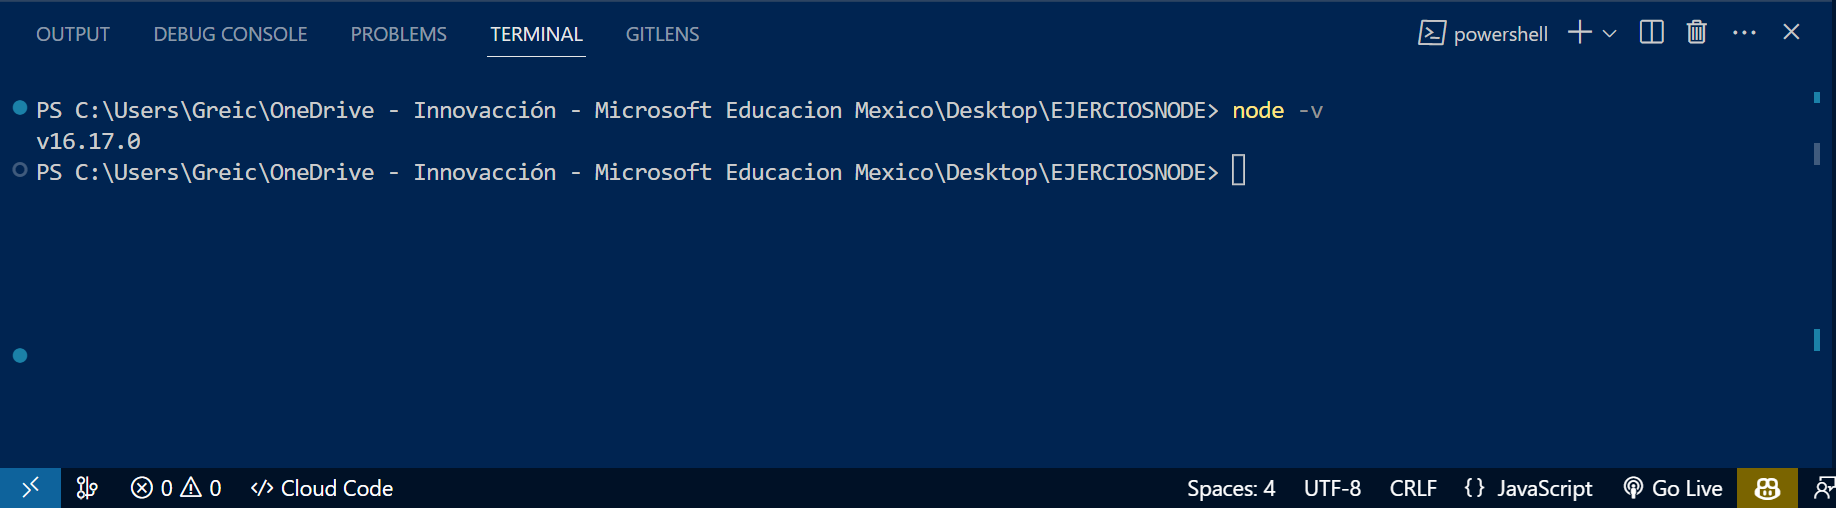The height and width of the screenshot is (508, 1836).
Task: Show errors and warnings count
Action: pos(176,488)
